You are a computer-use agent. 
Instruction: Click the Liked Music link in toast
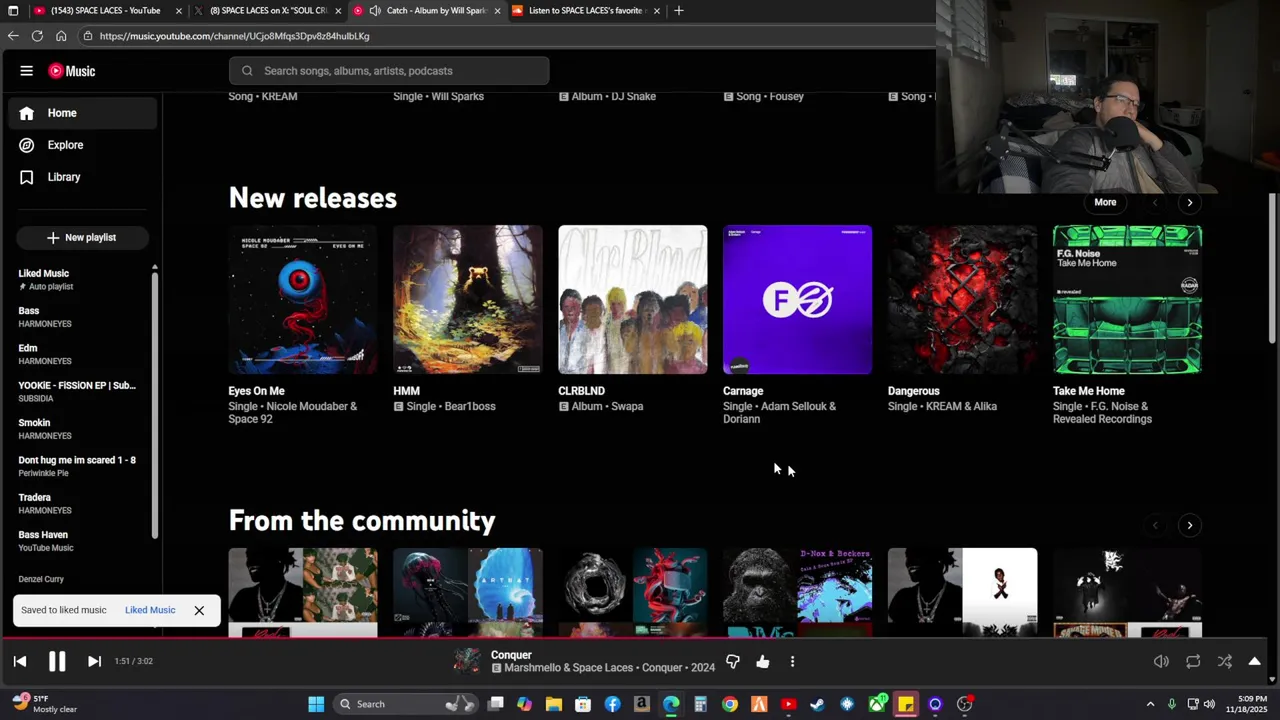pyautogui.click(x=150, y=610)
